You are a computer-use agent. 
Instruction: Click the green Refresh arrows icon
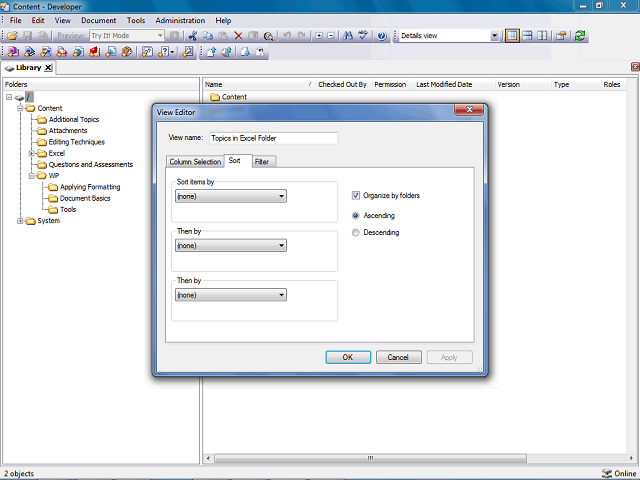pos(580,36)
